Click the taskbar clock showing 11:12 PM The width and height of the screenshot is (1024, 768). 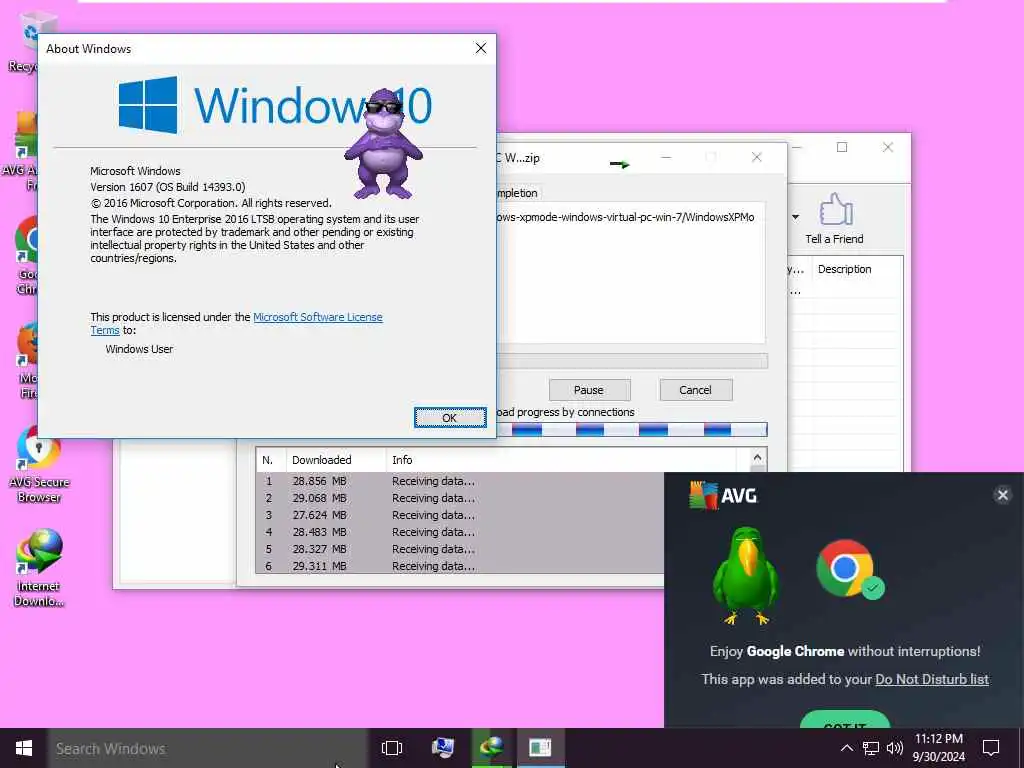pos(938,748)
